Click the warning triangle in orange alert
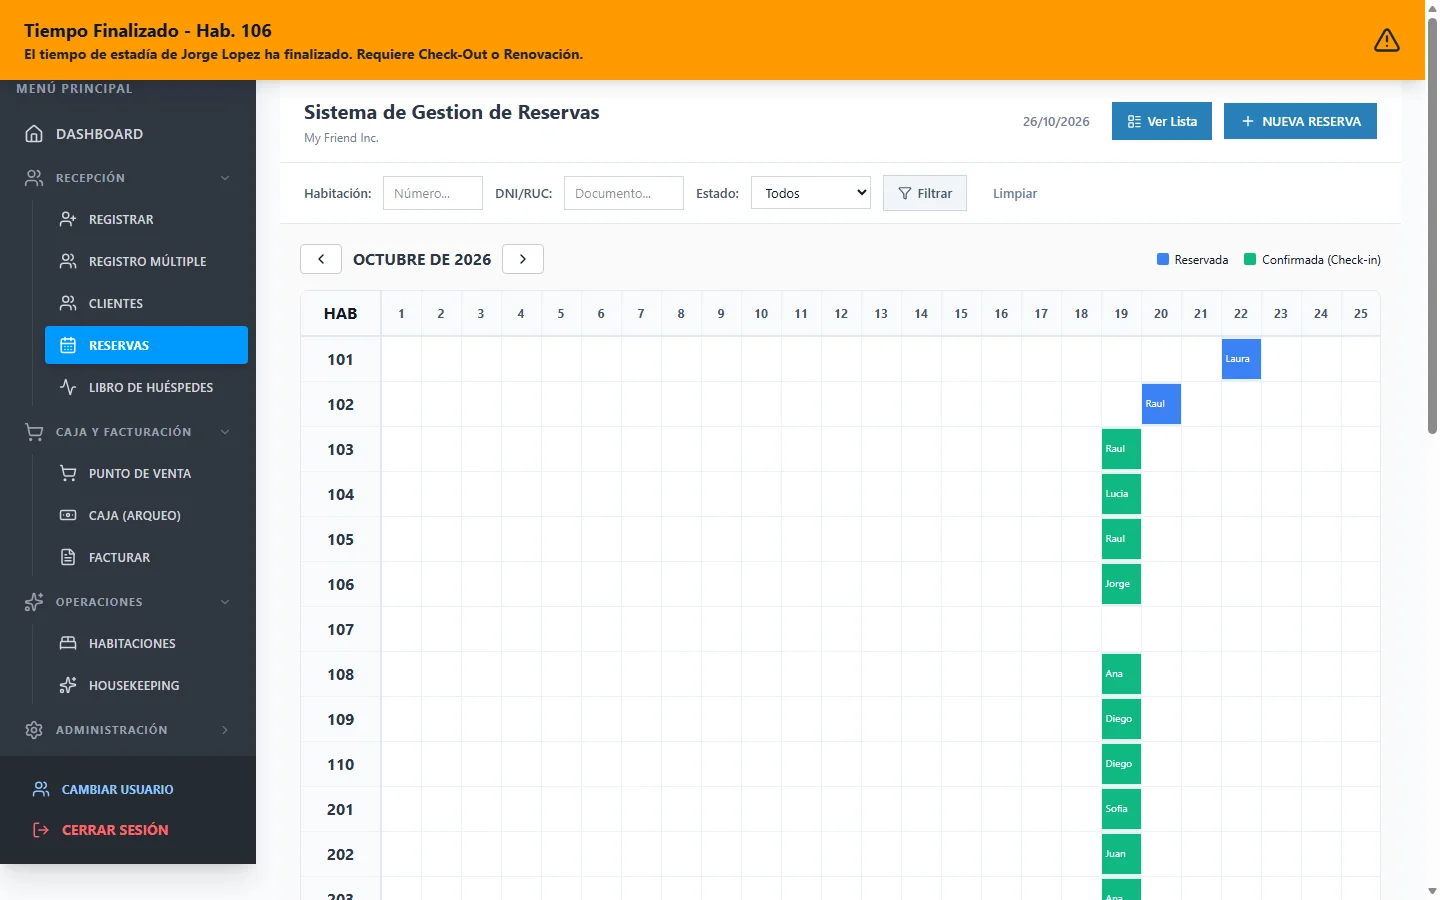 1387,40
